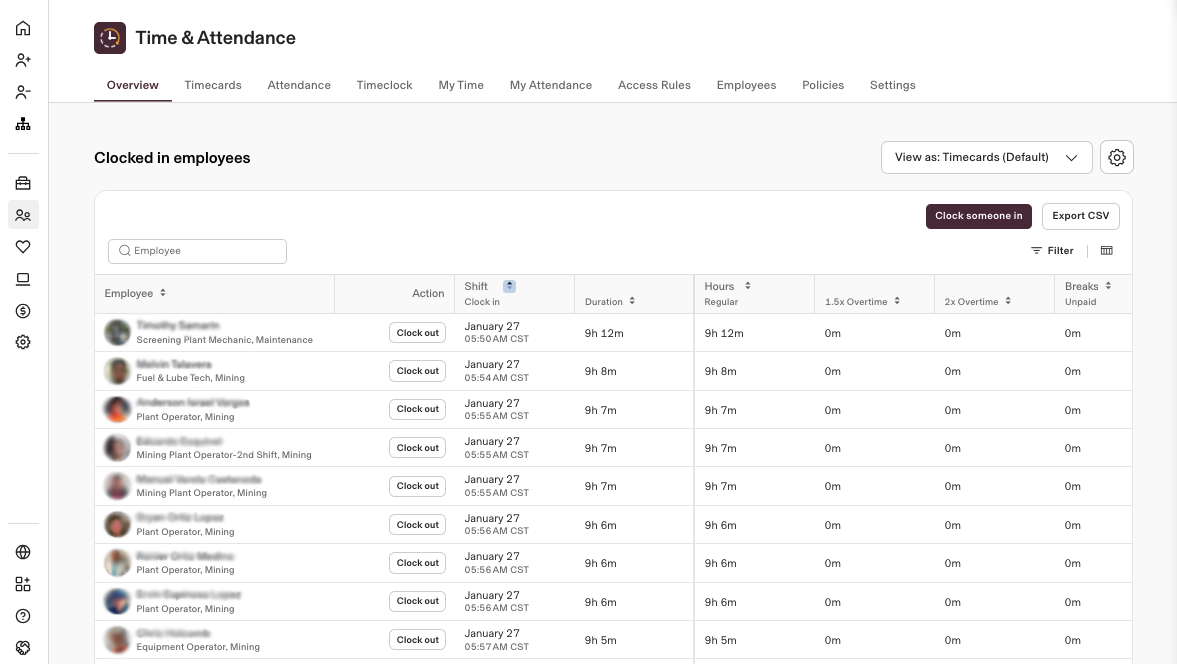Switch to the Attendance tab
Viewport: 1177px width, 664px height.
click(x=299, y=86)
